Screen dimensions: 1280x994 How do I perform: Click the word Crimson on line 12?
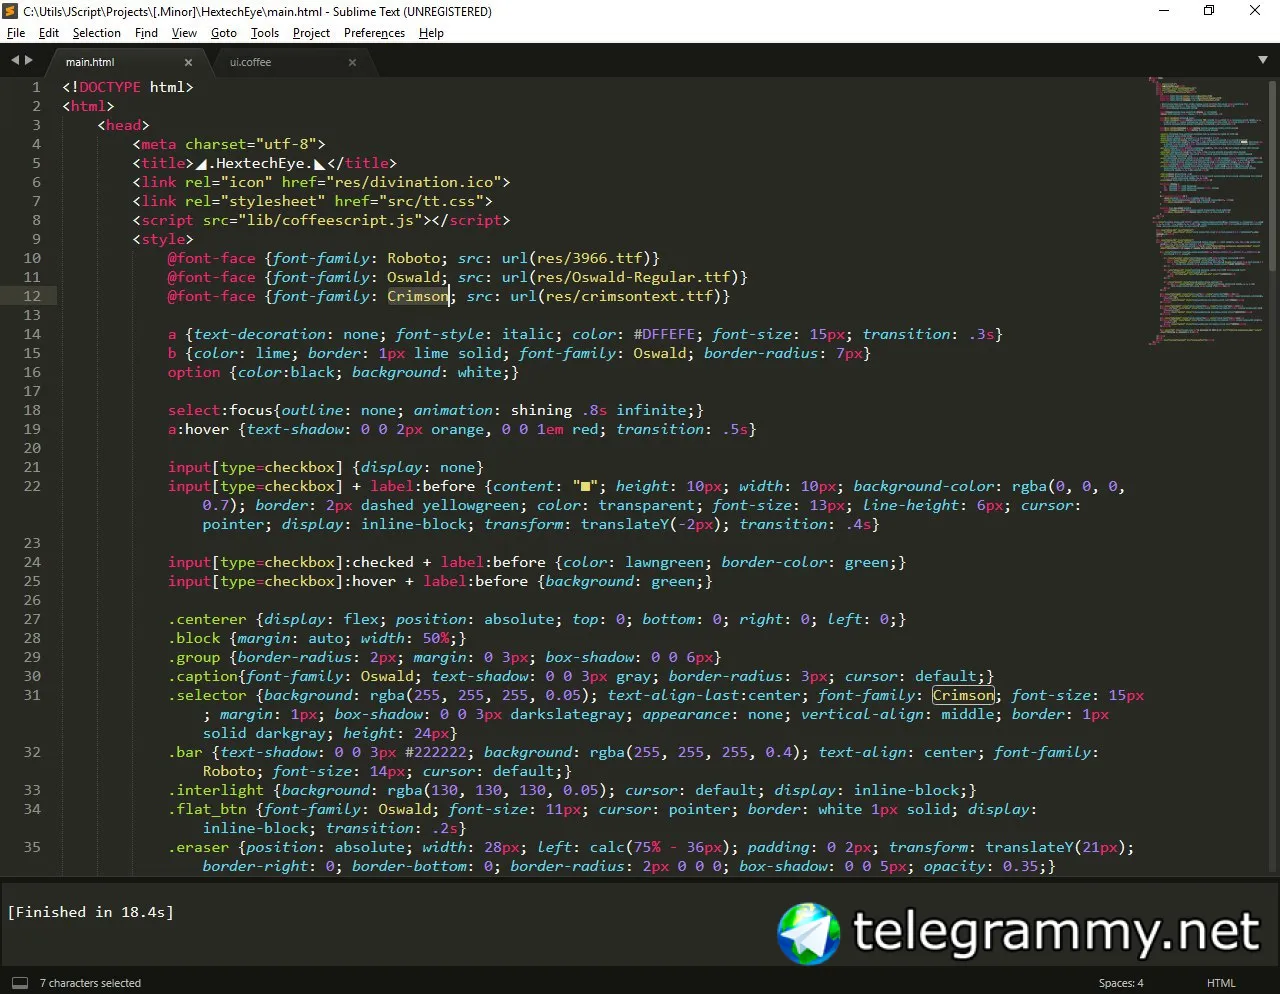pyautogui.click(x=418, y=296)
